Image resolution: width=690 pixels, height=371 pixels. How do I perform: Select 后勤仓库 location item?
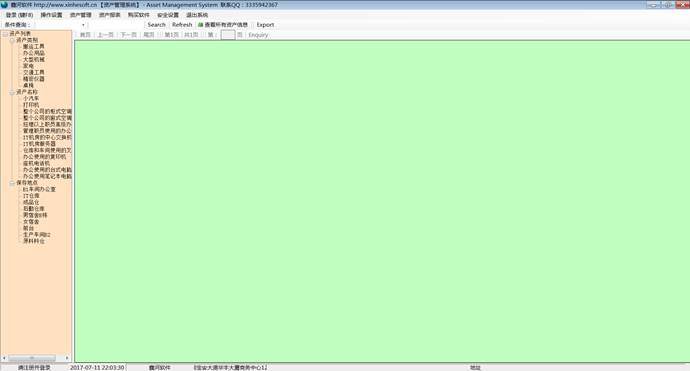click(x=33, y=209)
